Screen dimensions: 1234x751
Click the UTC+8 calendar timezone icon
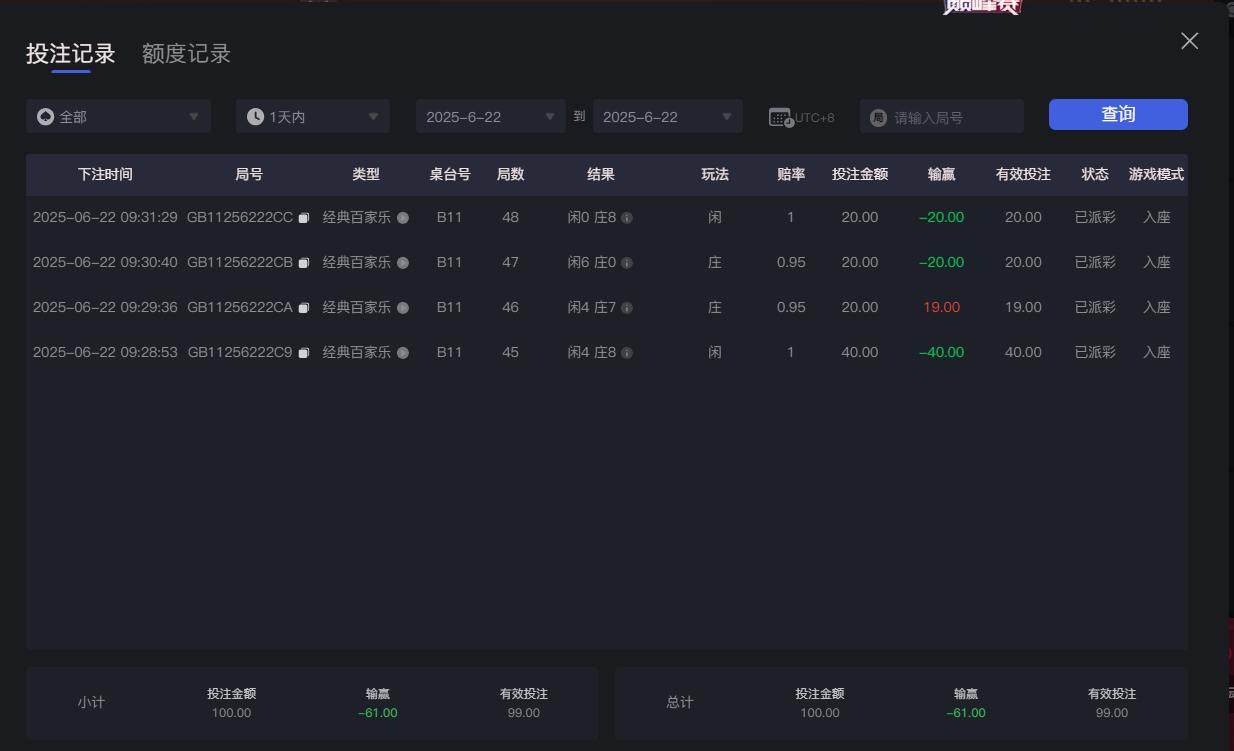coord(779,116)
